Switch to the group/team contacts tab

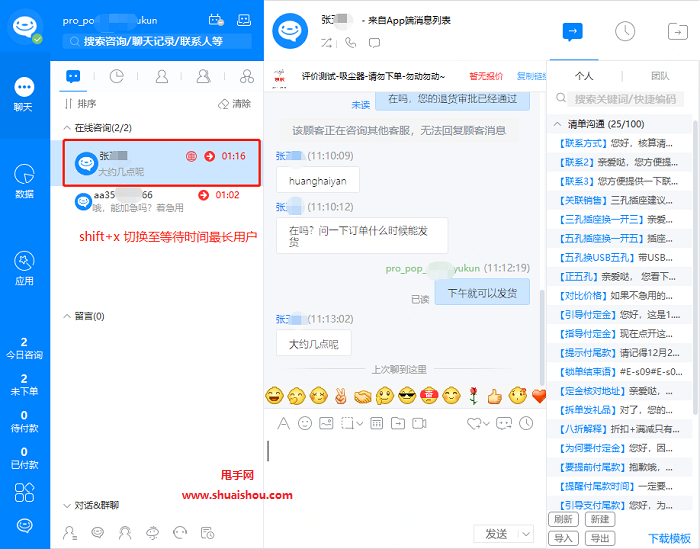[247, 76]
